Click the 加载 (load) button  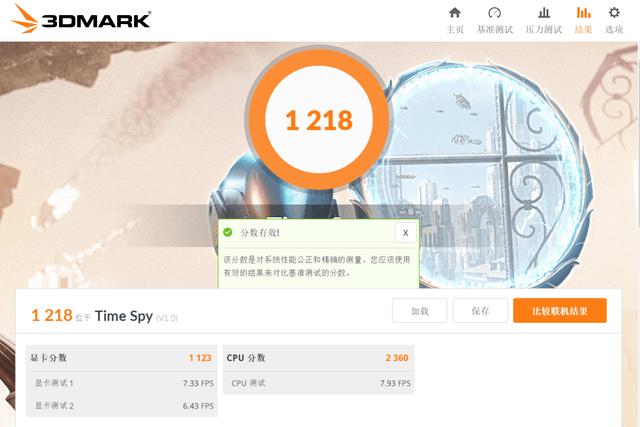pyautogui.click(x=420, y=311)
